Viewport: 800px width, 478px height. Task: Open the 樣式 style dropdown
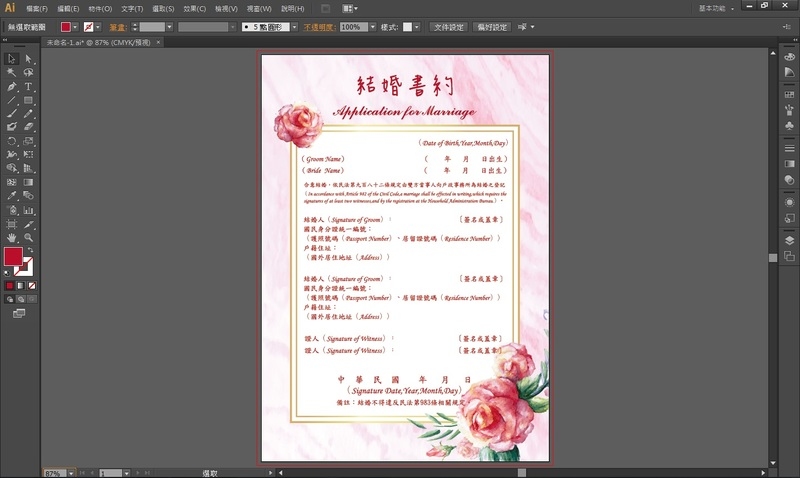(x=417, y=27)
